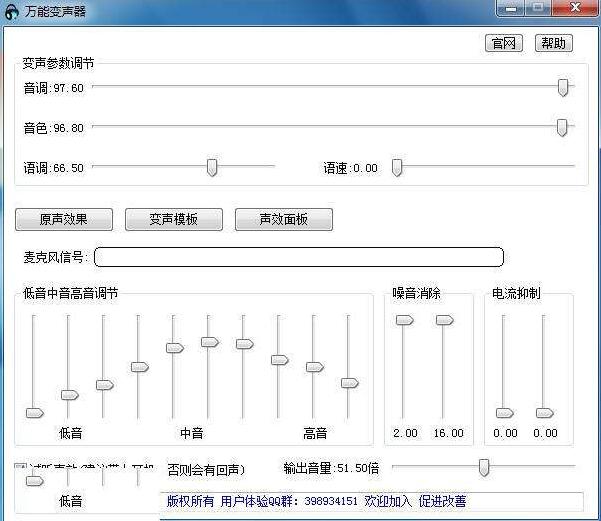Click the 语速:0.00 value label
Image resolution: width=601 pixels, height=521 pixels.
click(x=350, y=168)
